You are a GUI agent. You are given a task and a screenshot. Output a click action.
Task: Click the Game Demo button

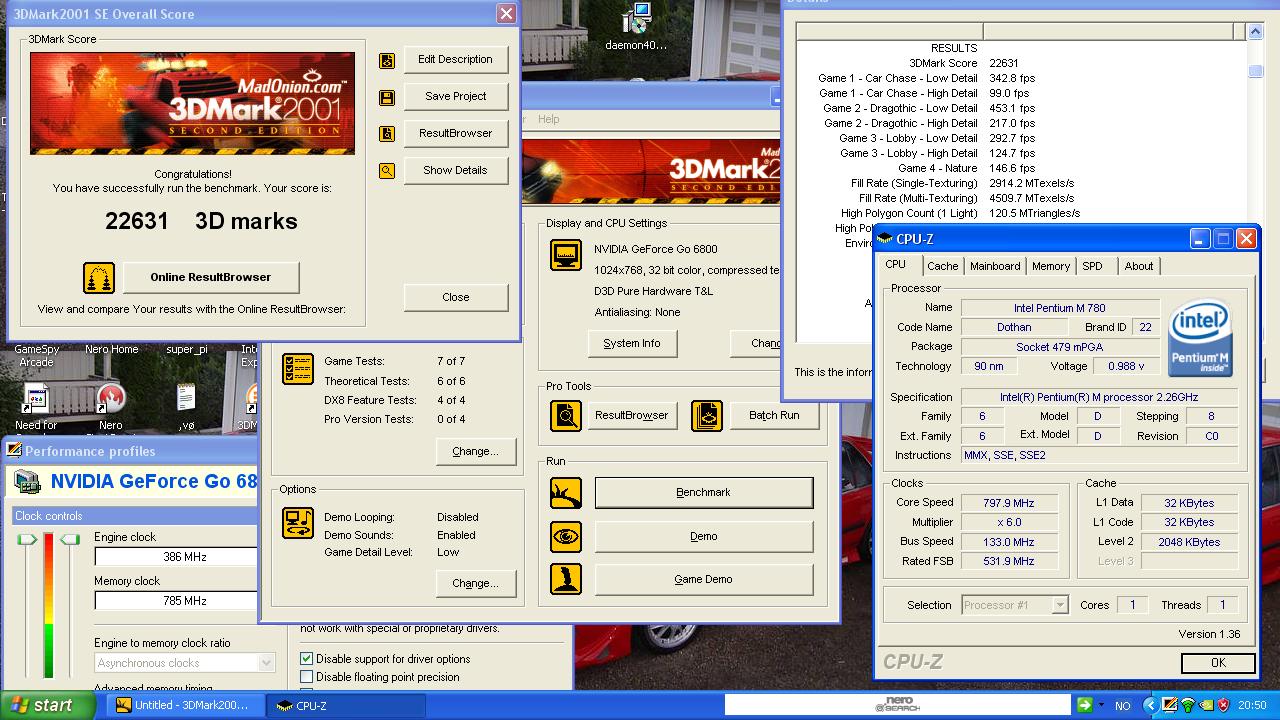coord(704,579)
